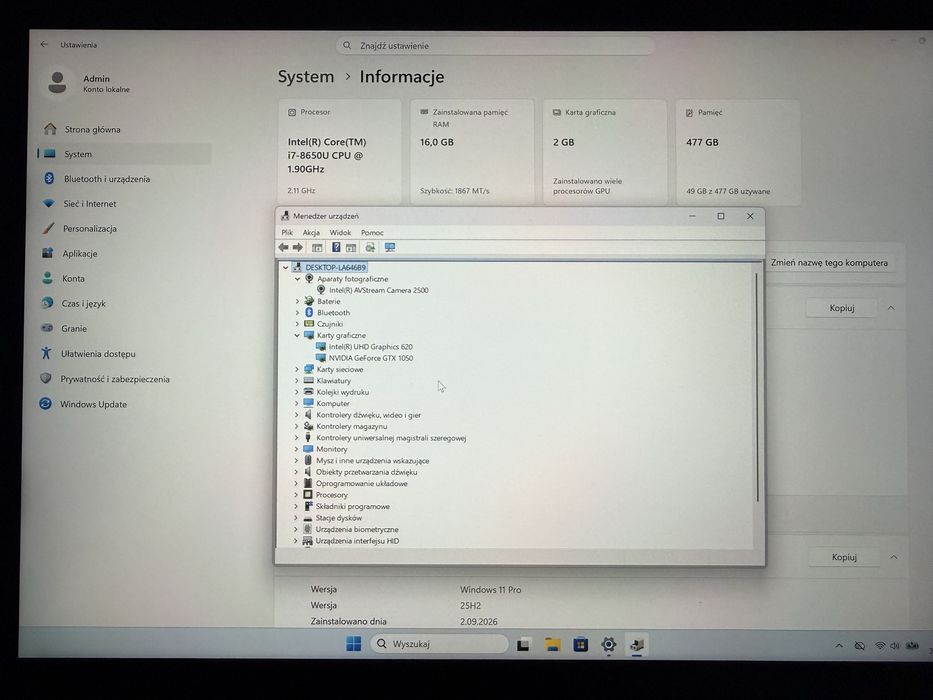Open the Pomoc menu
Viewport: 933px width, 700px height.
[372, 232]
